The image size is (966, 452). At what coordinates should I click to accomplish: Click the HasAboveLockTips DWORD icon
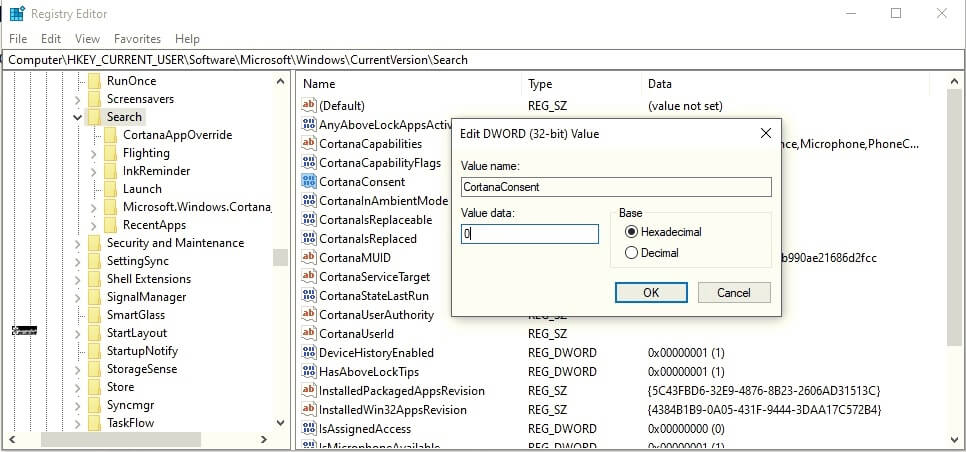coord(309,372)
